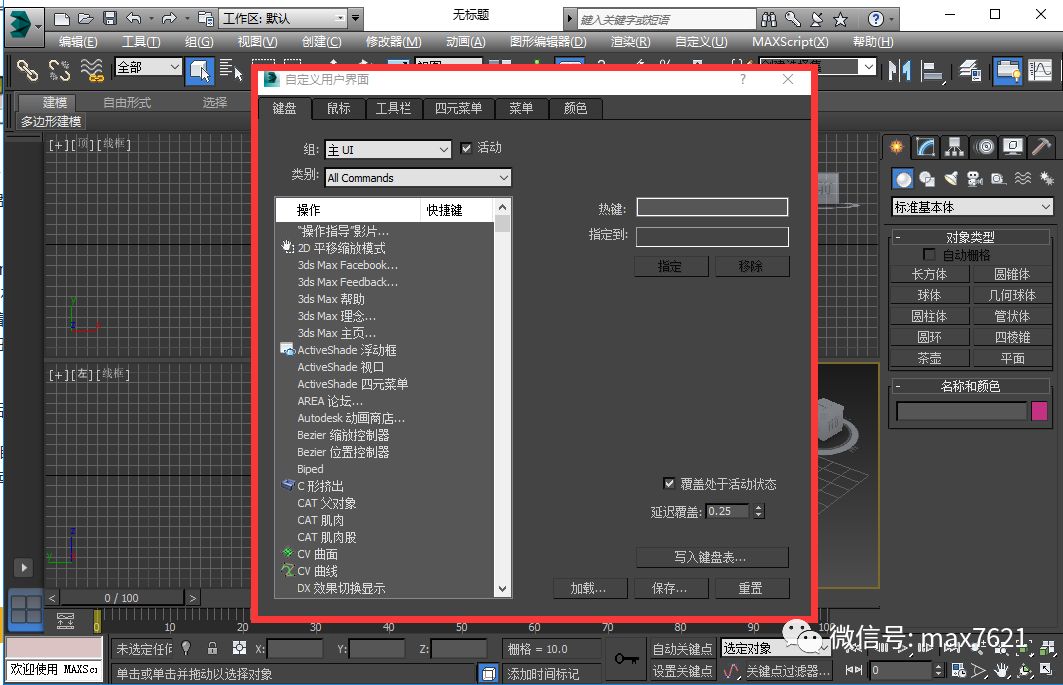Open the 组 dropdown showing 主 UI
Screen dimensions: 1063x685
click(x=388, y=149)
